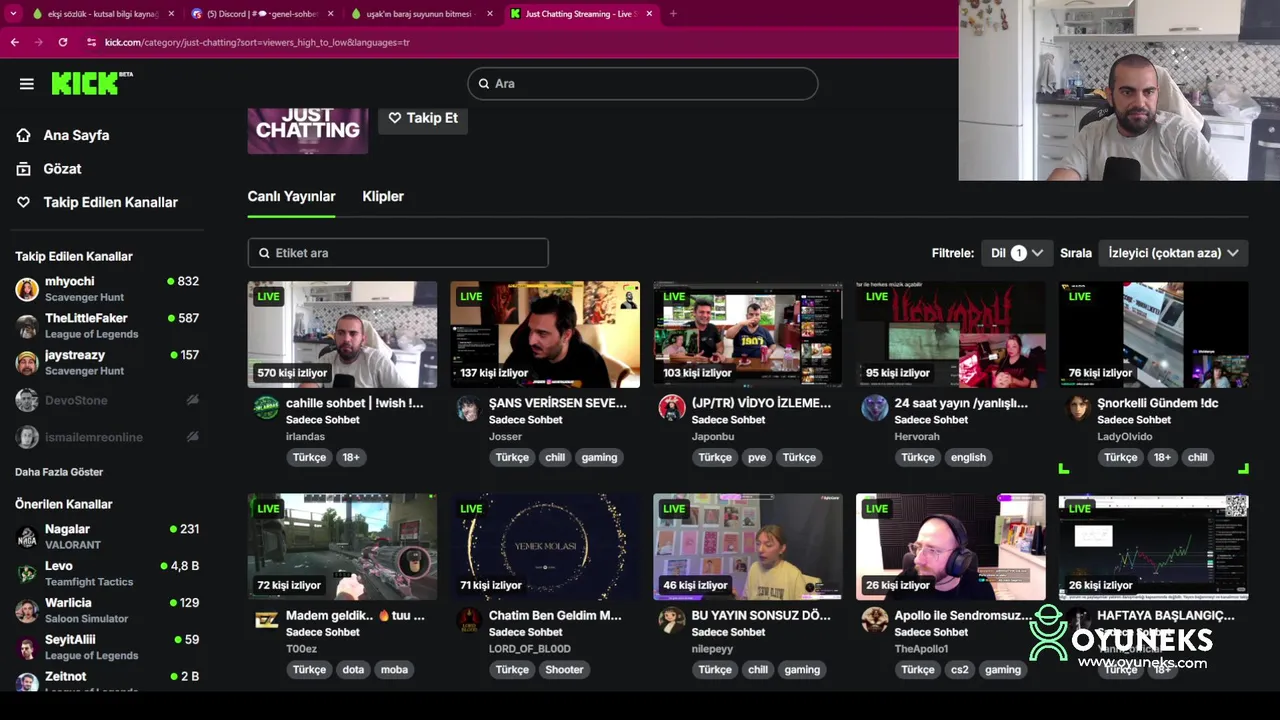Viewport: 1280px width, 720px height.
Task: Click LadyOlvido streamer avatar
Action: 1077,408
